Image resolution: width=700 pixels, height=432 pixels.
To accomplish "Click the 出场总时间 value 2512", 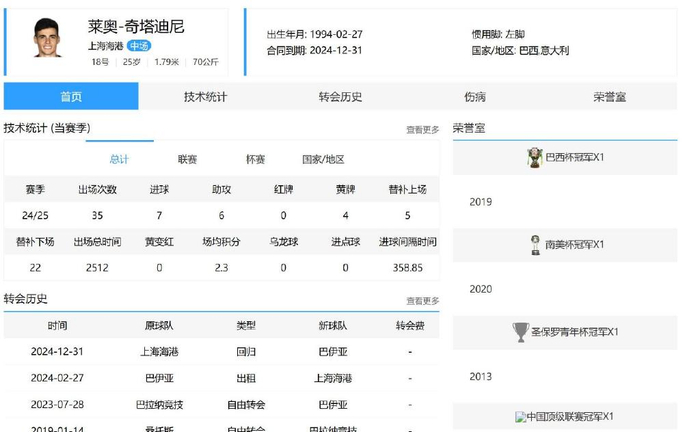I will point(97,268).
